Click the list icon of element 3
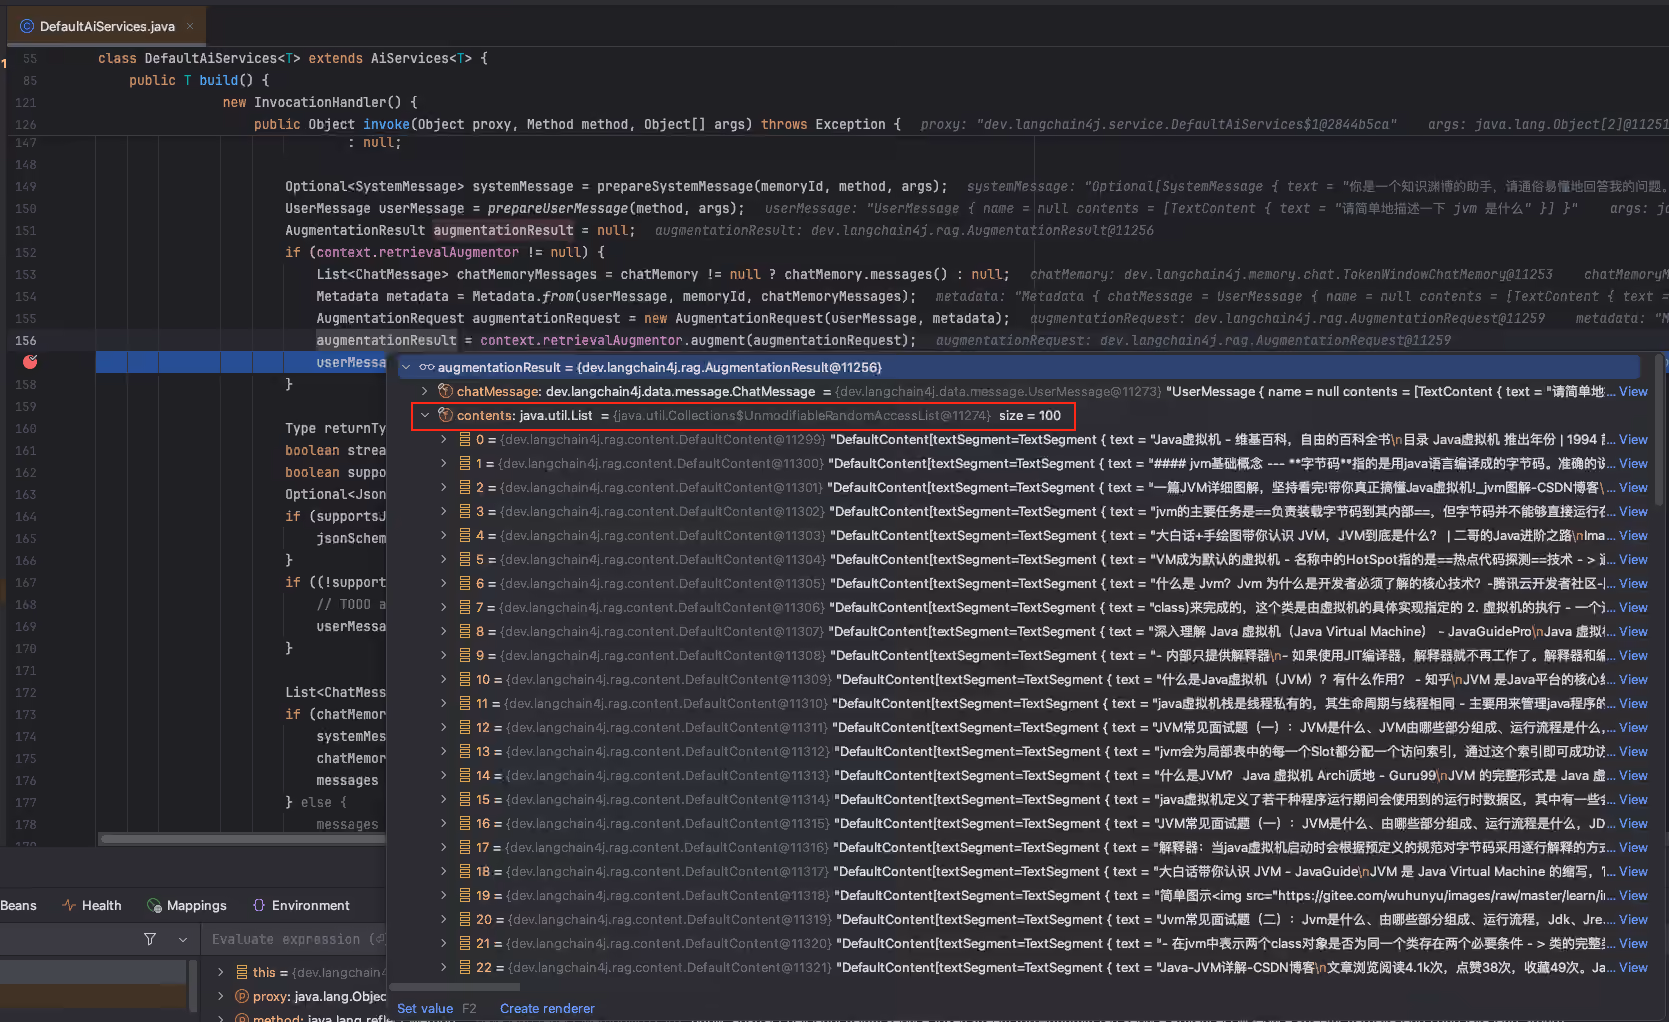The width and height of the screenshot is (1669, 1022). coord(465,511)
